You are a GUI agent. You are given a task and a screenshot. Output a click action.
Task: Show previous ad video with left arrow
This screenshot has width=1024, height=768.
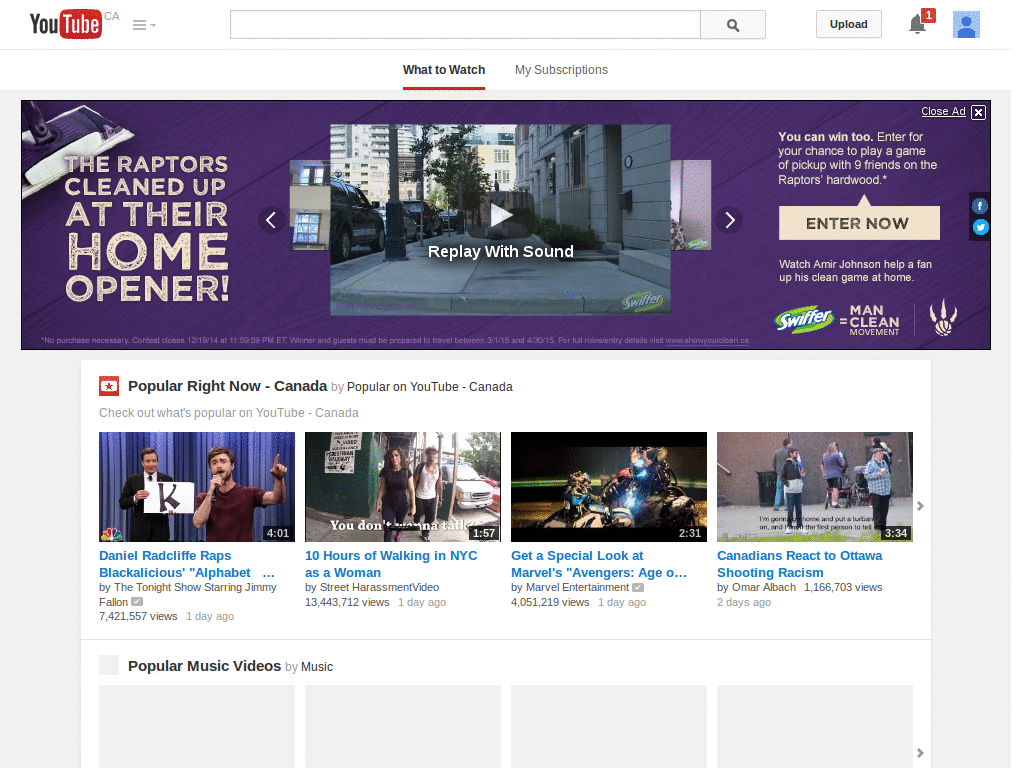click(x=271, y=220)
